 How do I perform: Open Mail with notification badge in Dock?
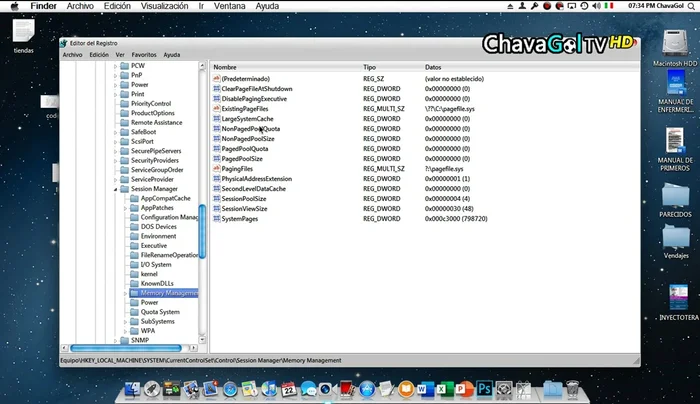[x=210, y=389]
